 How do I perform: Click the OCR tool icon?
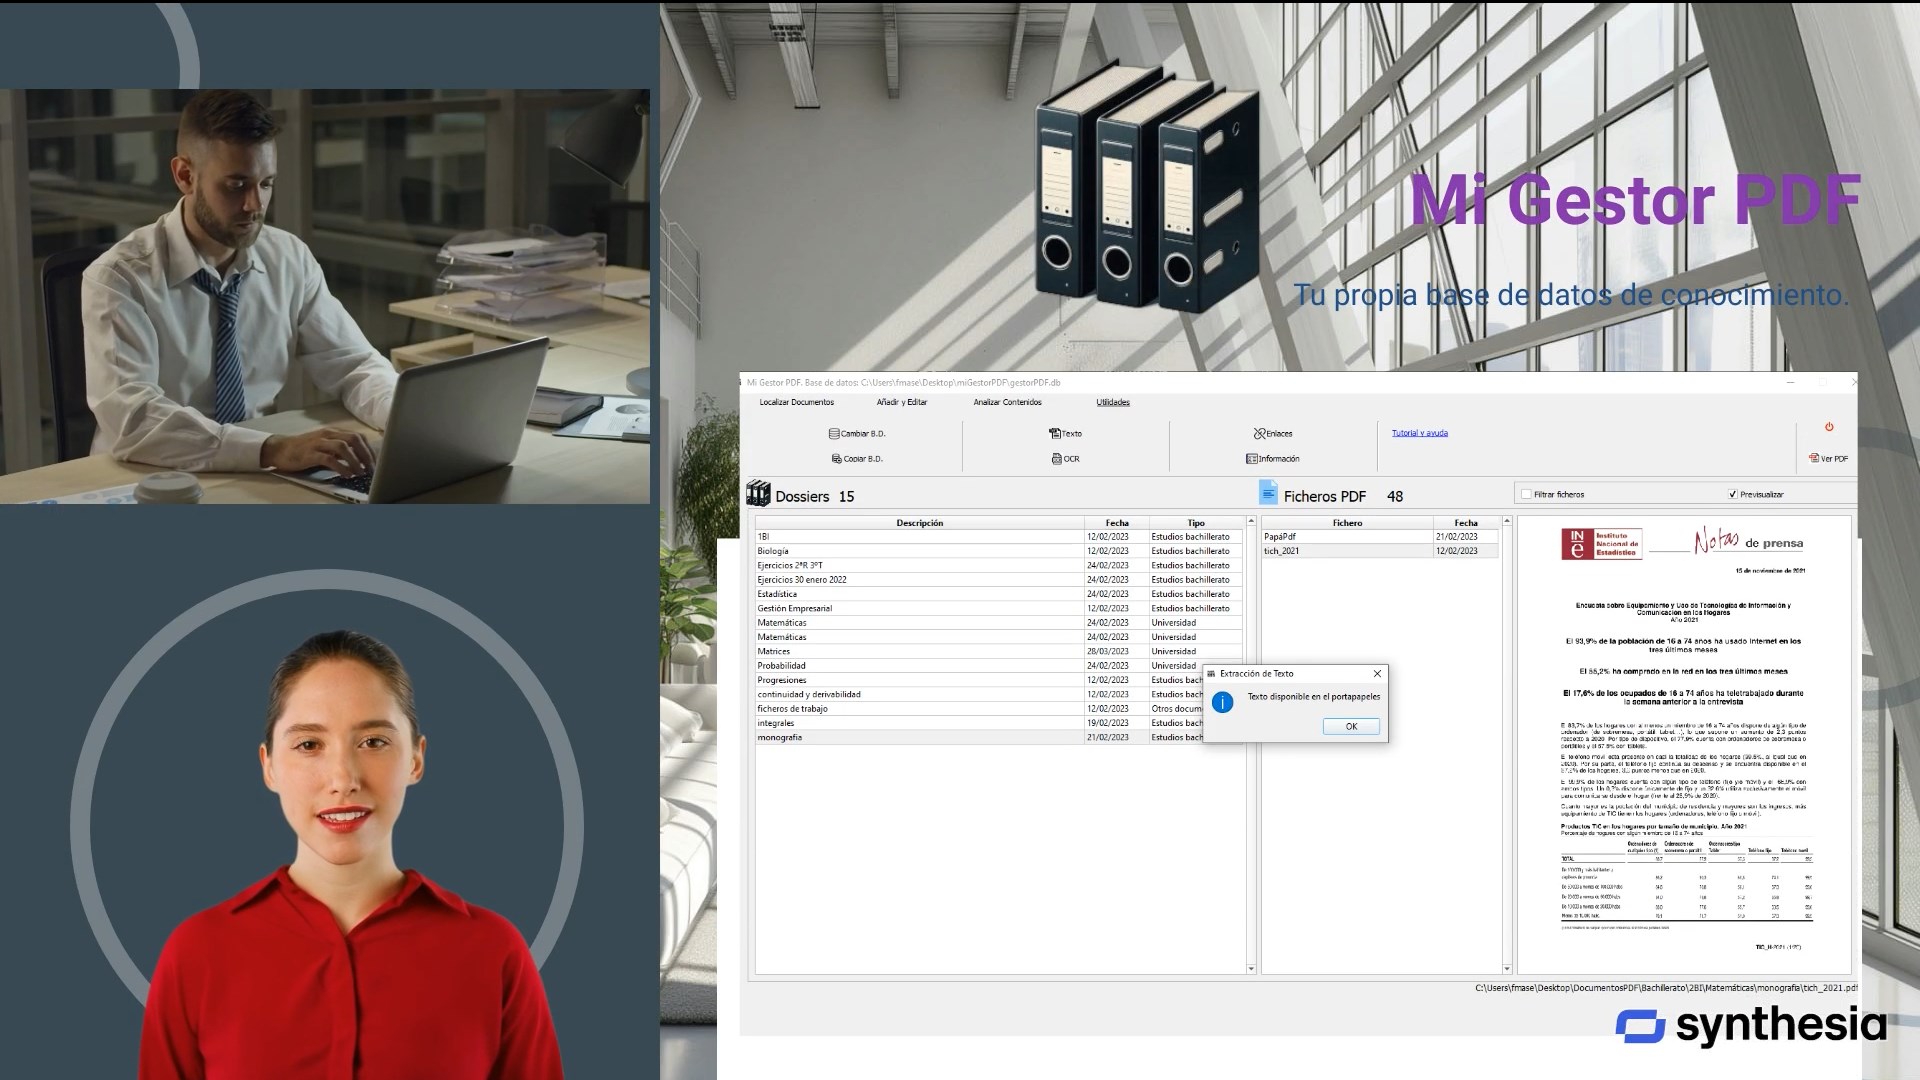[x=1057, y=459]
